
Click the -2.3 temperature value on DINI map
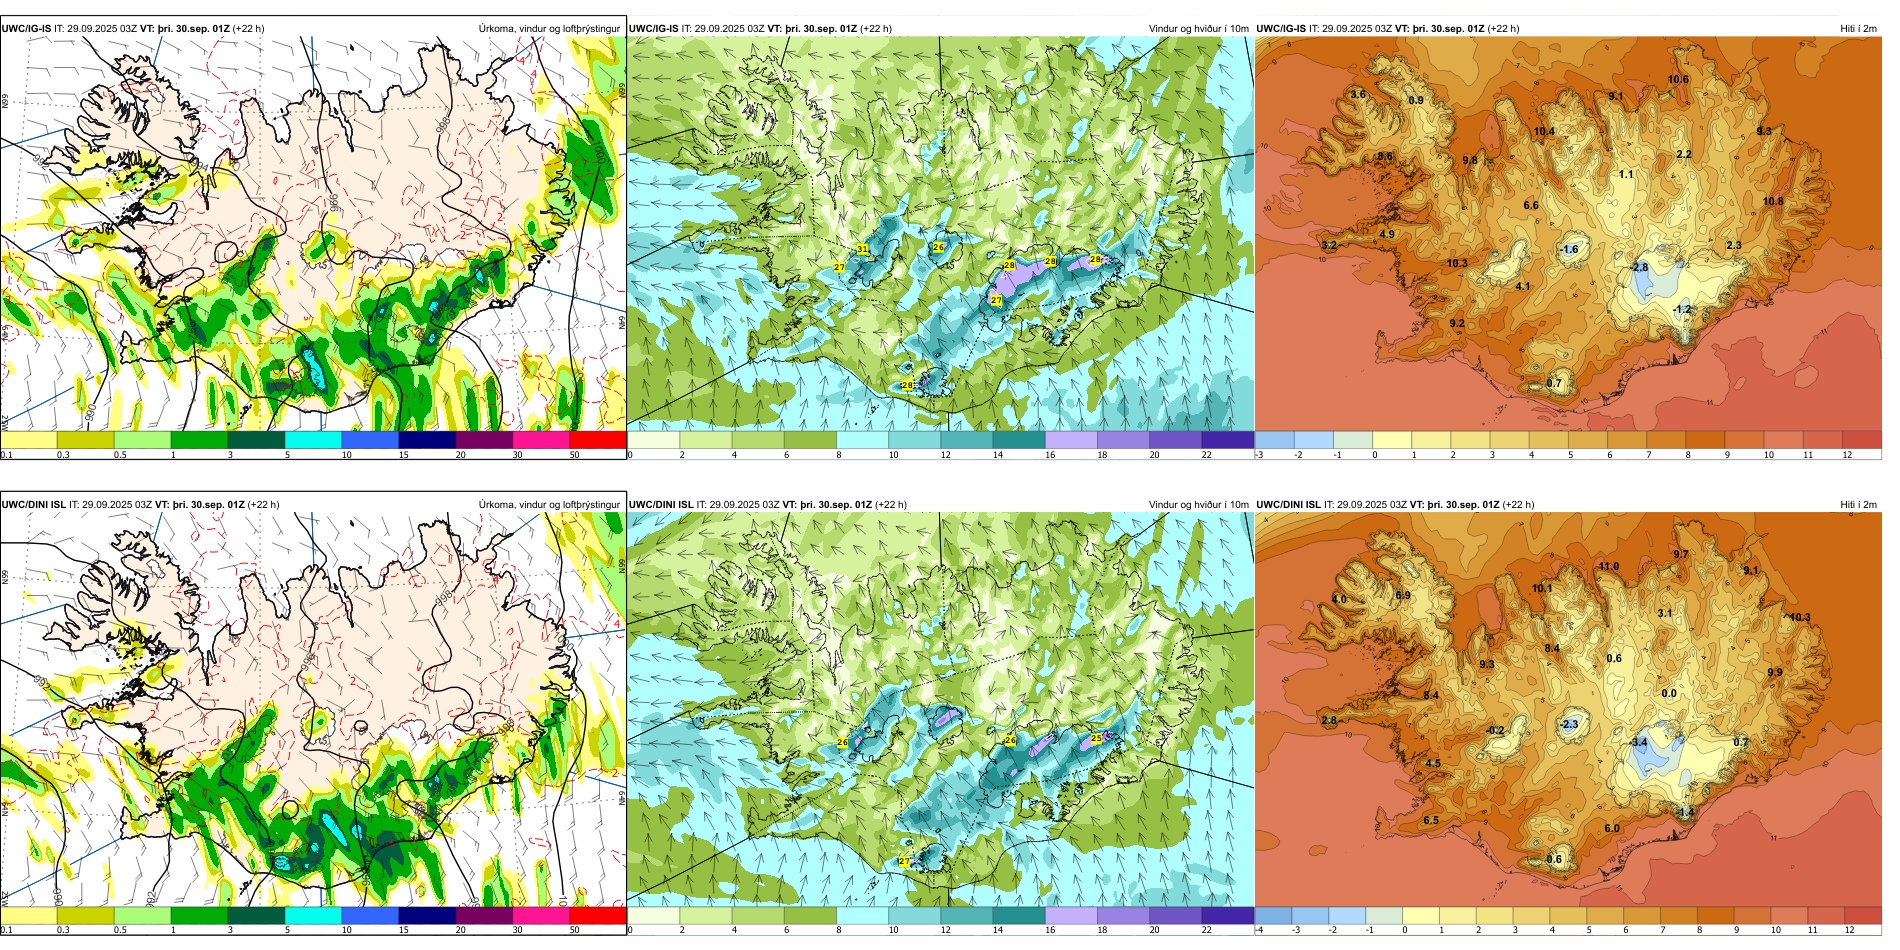point(1569,724)
